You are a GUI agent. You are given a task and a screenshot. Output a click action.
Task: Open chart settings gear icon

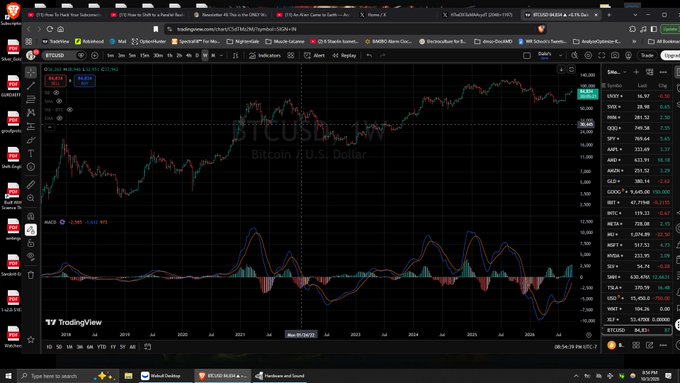pyautogui.click(x=588, y=56)
